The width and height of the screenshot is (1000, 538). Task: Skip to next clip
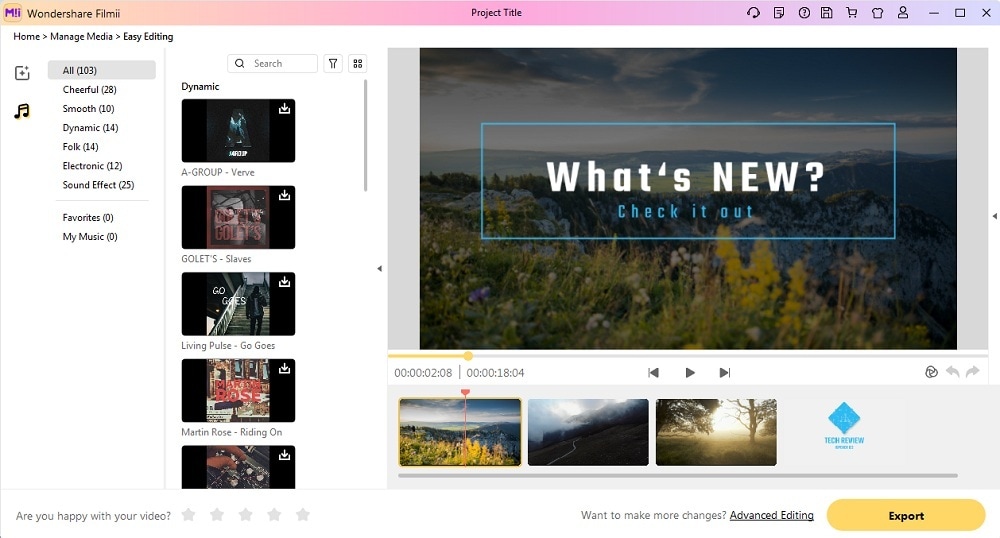724,373
